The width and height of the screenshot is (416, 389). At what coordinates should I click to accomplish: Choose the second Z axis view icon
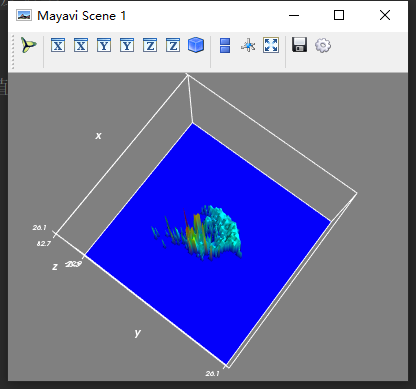pos(173,45)
